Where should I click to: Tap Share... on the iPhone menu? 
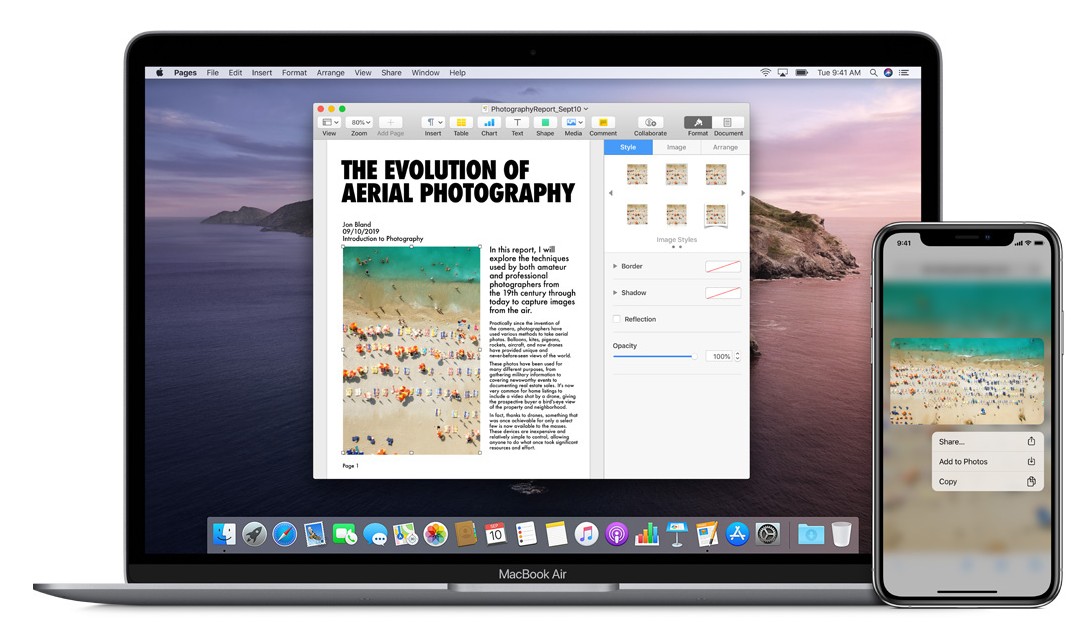coord(987,441)
